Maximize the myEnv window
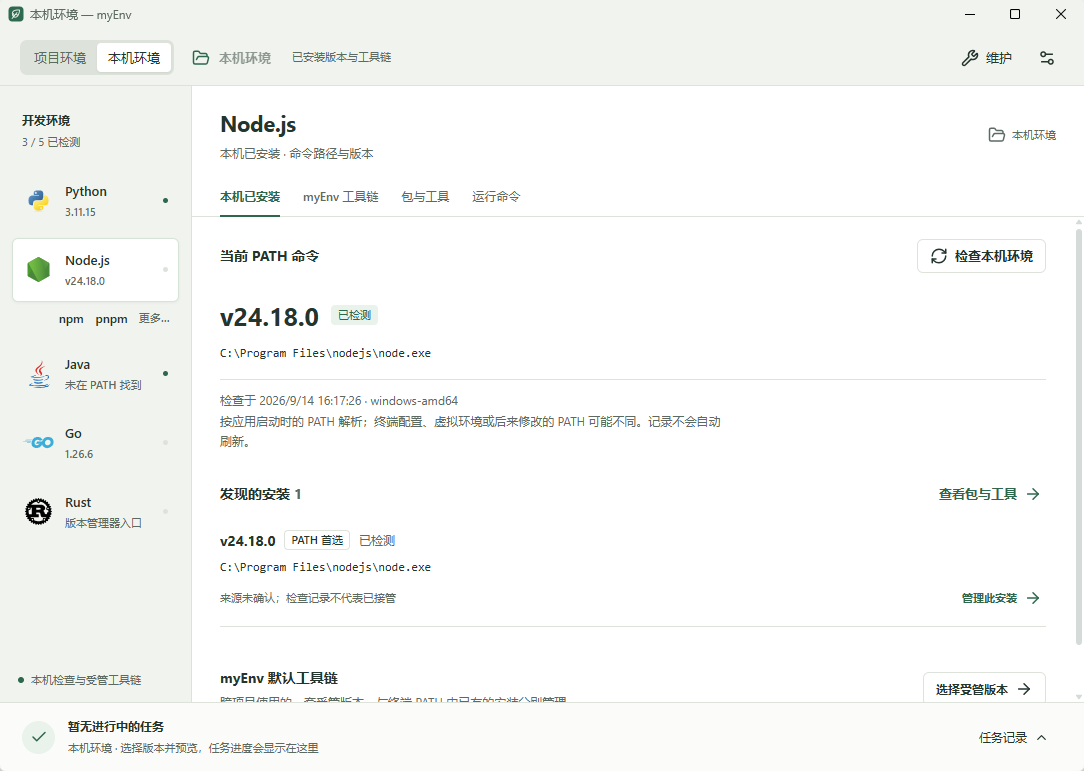Screen dimensions: 1084x771 tap(1015, 15)
